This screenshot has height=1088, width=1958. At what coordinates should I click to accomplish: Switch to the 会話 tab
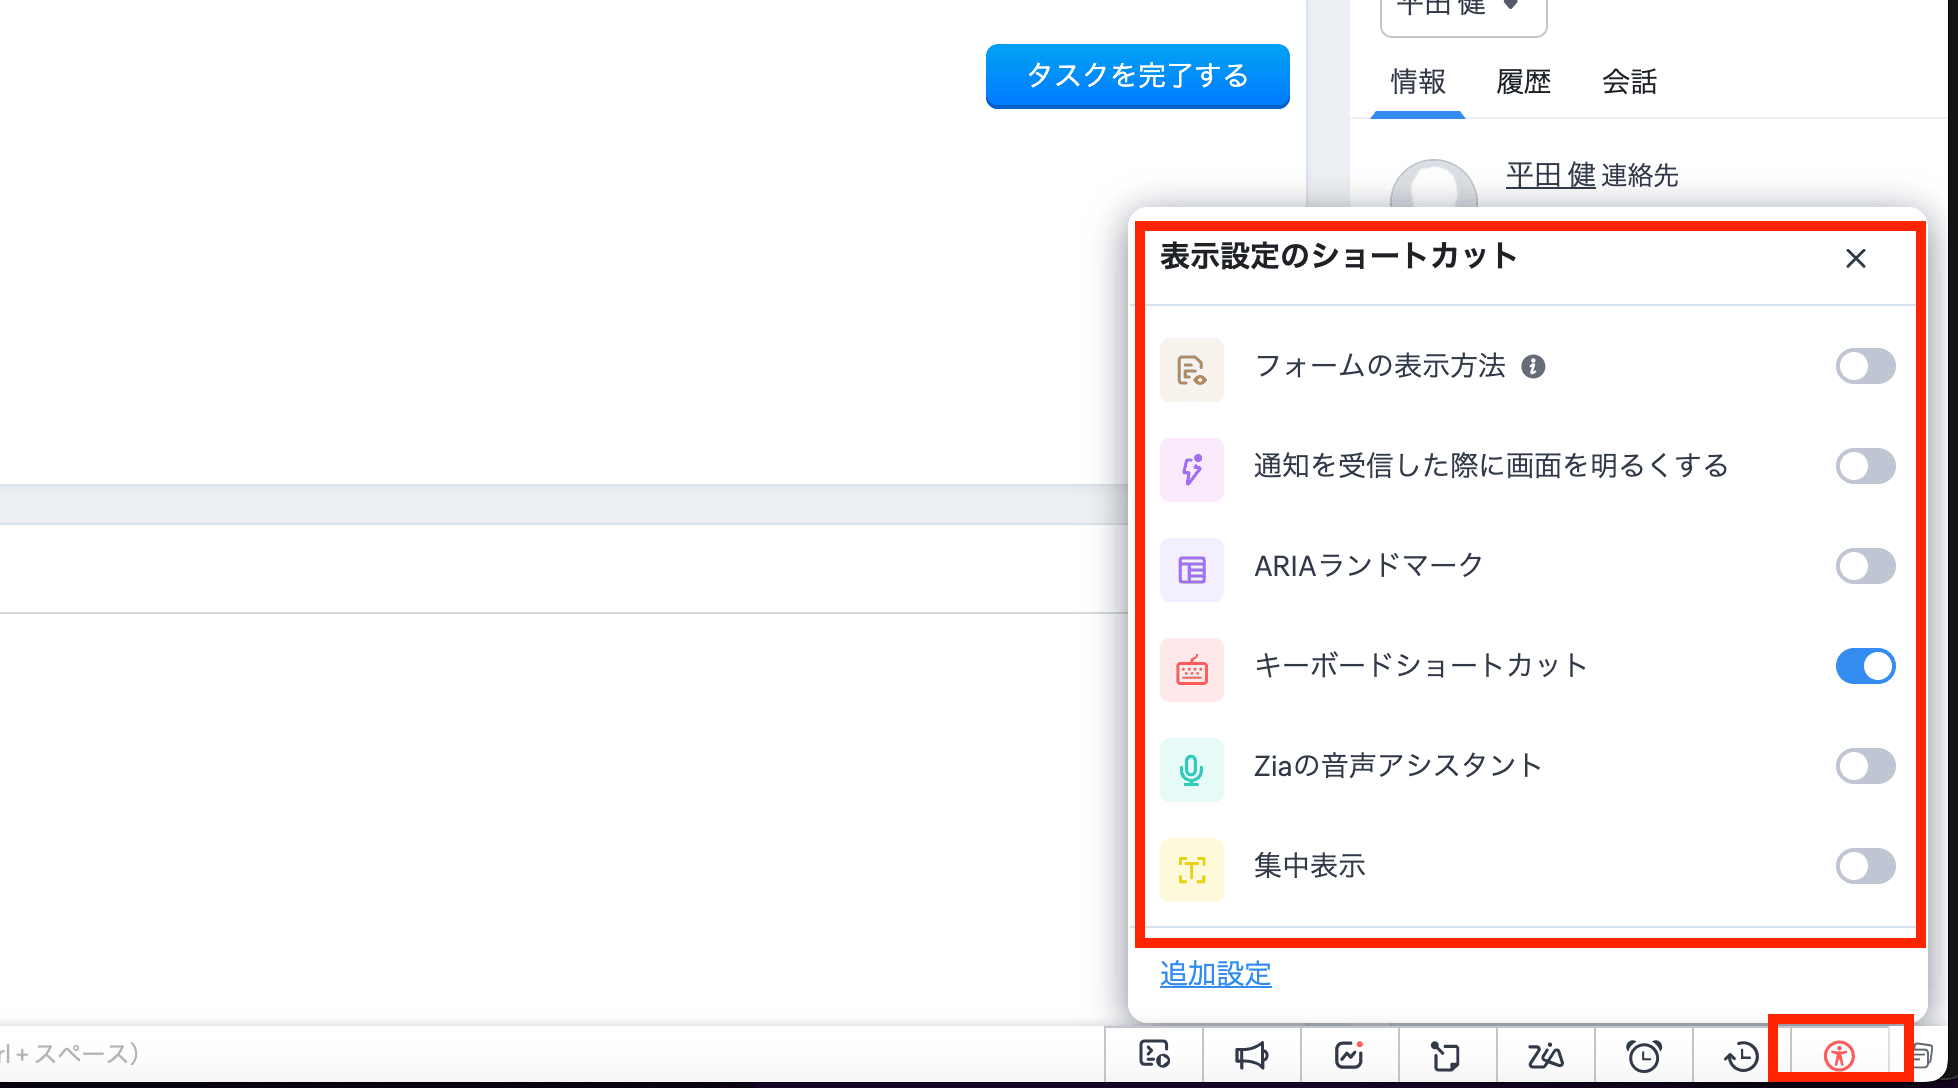1629,82
